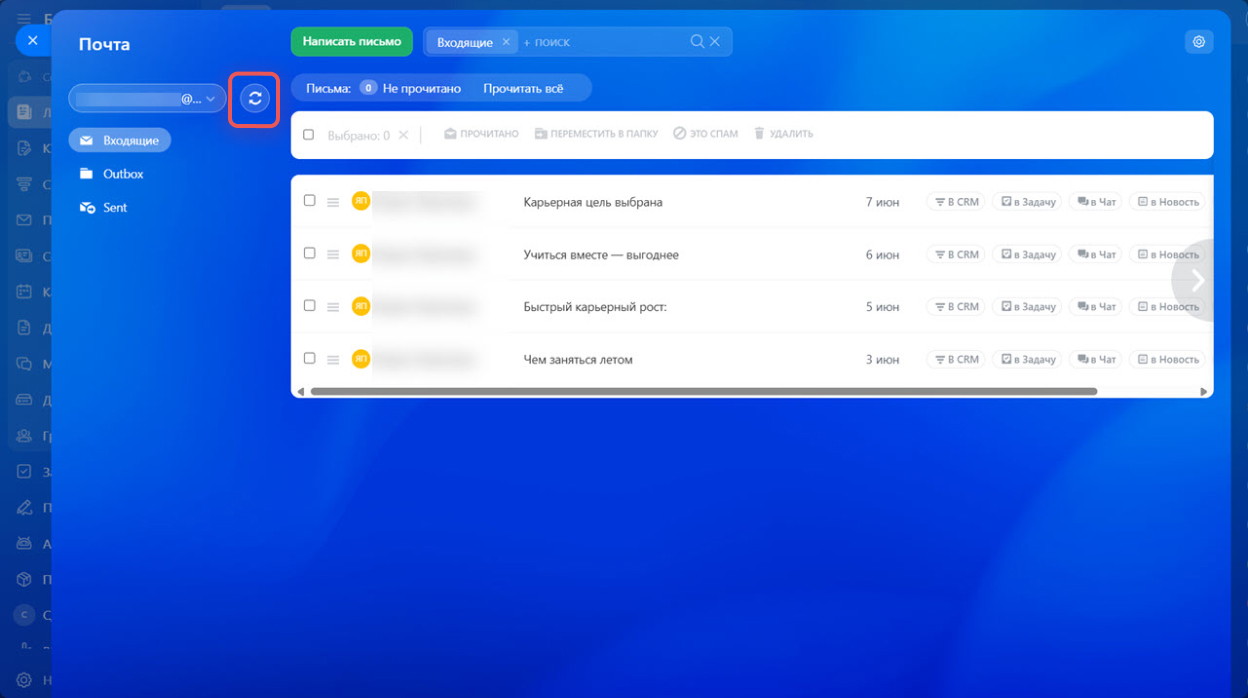
Task: Click в Чат on the 7 июн message
Action: point(1095,202)
